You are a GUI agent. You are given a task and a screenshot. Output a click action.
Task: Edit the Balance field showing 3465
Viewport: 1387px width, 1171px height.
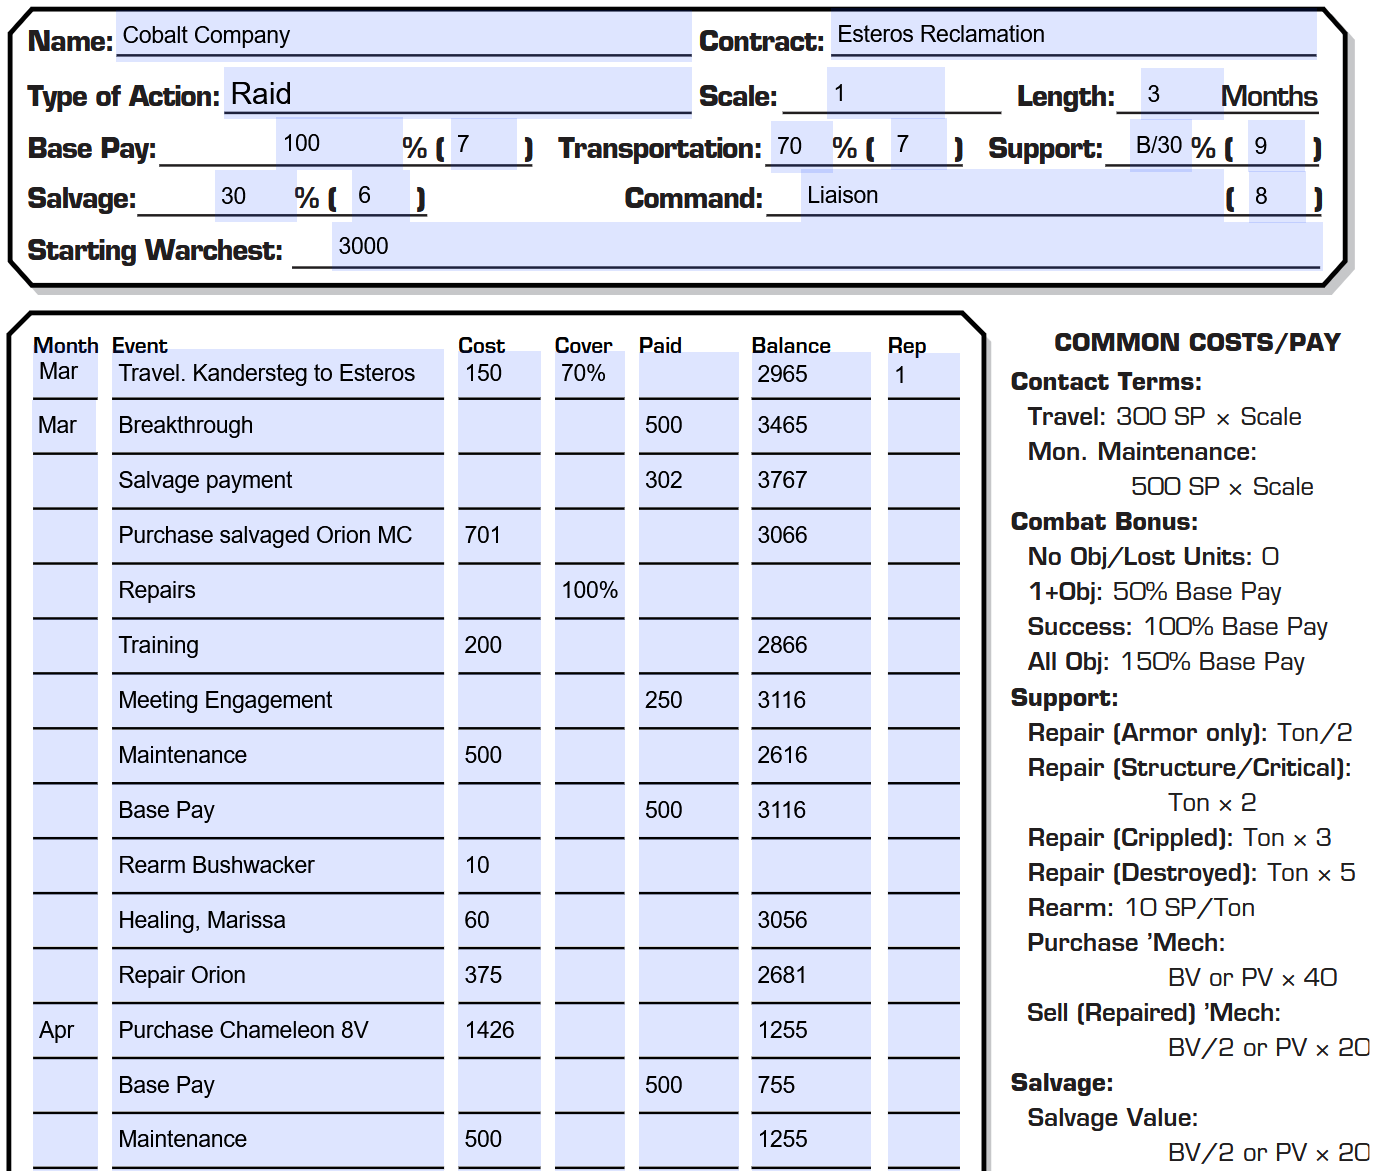tap(811, 426)
